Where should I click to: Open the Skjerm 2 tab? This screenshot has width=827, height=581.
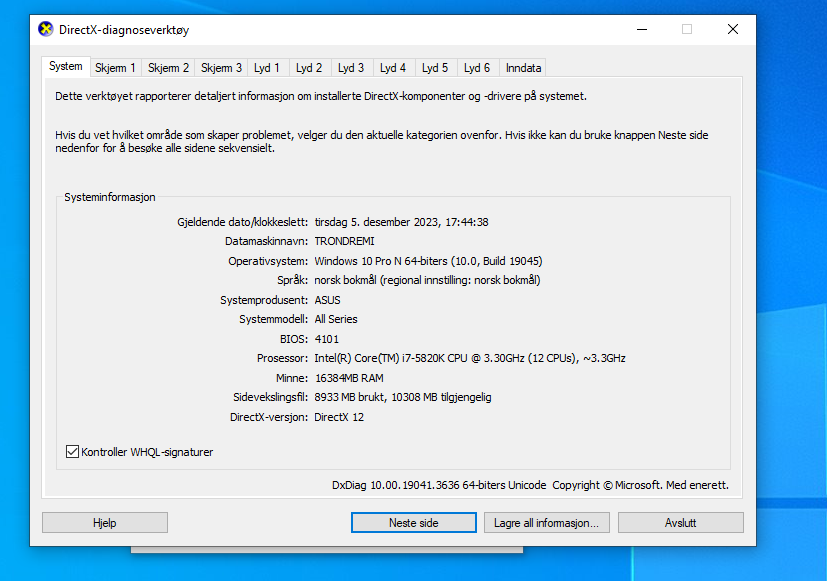click(168, 68)
